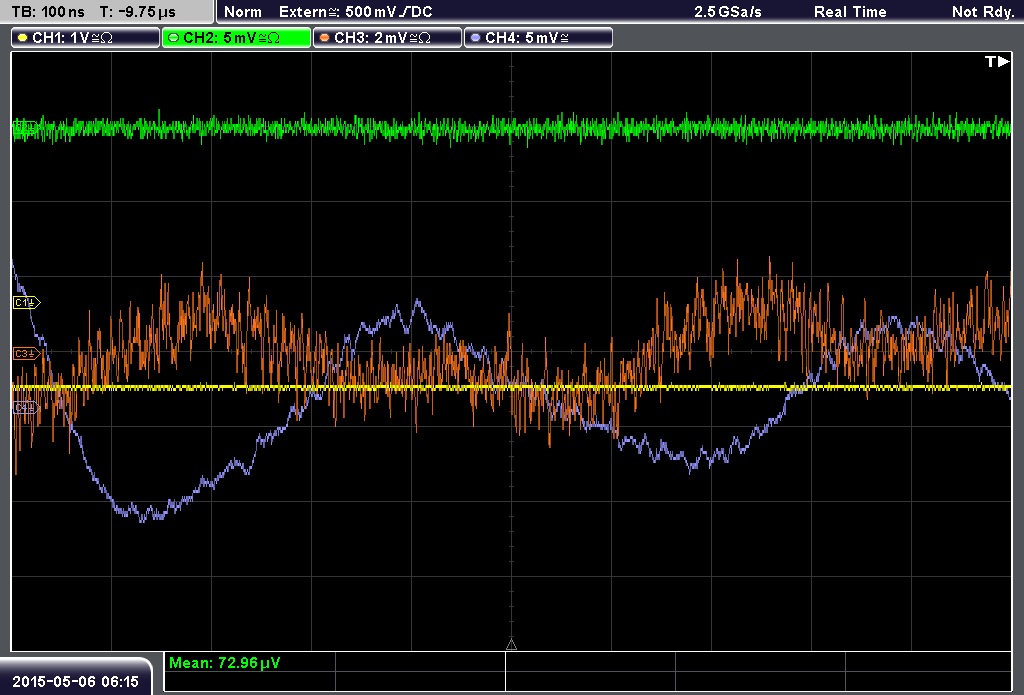
Task: Click the 2015-05-06 06:15 date stamp
Action: [75, 681]
